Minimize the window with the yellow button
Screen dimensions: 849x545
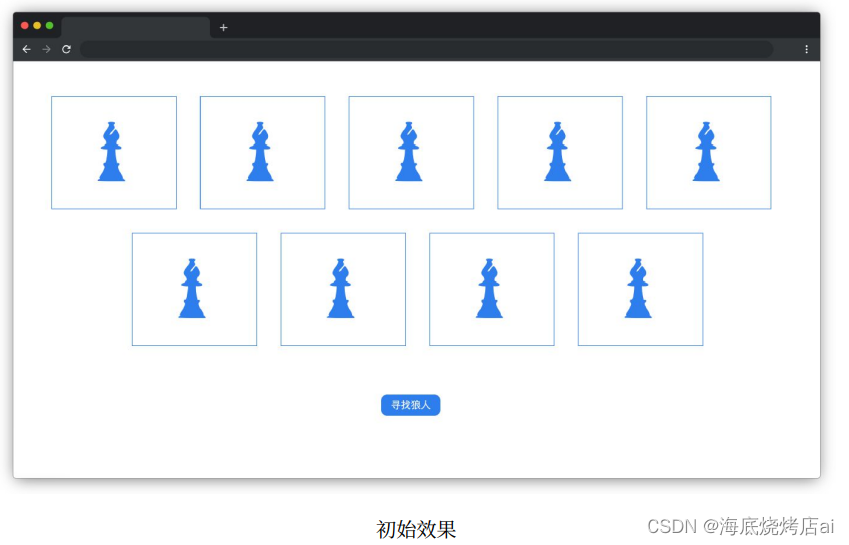37,25
